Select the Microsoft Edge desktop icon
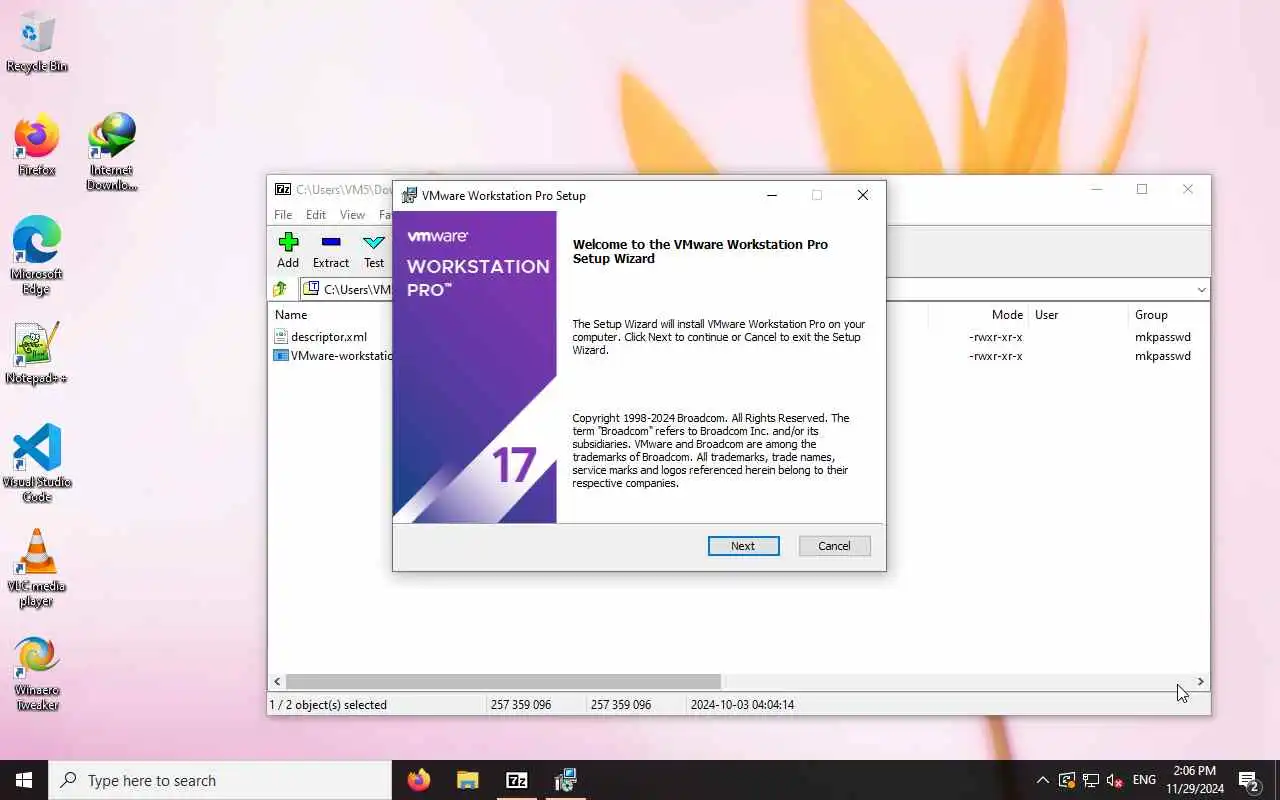Screen dimensions: 1280x800 pos(37,255)
